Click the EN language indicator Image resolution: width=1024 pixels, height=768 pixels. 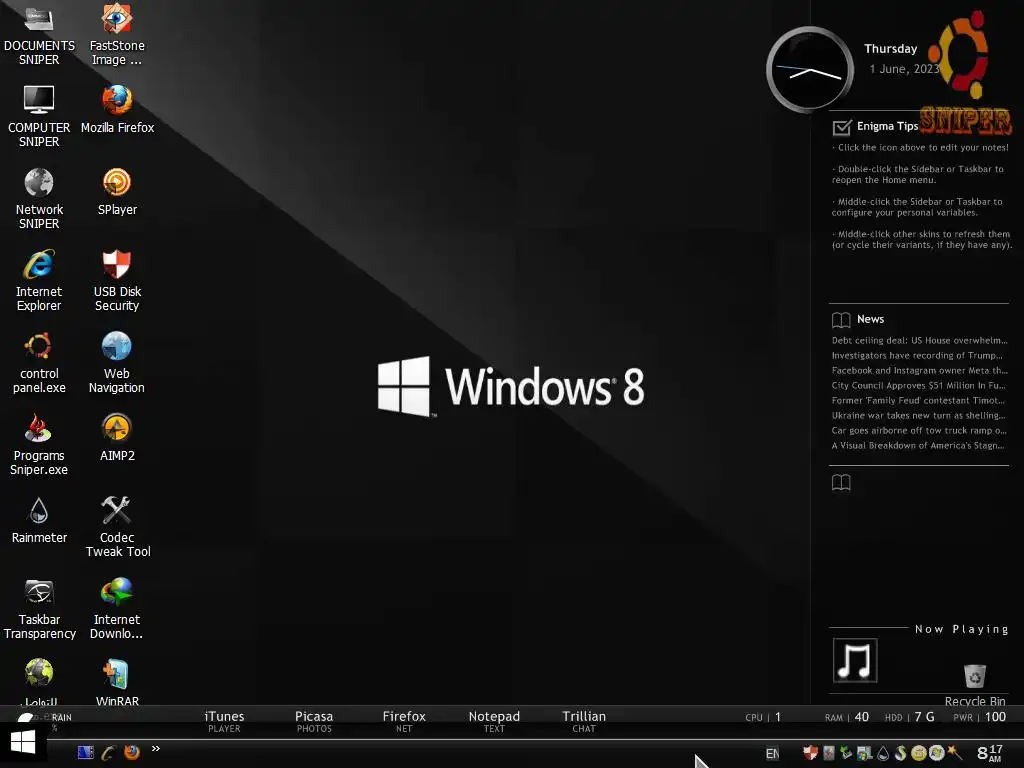point(772,754)
